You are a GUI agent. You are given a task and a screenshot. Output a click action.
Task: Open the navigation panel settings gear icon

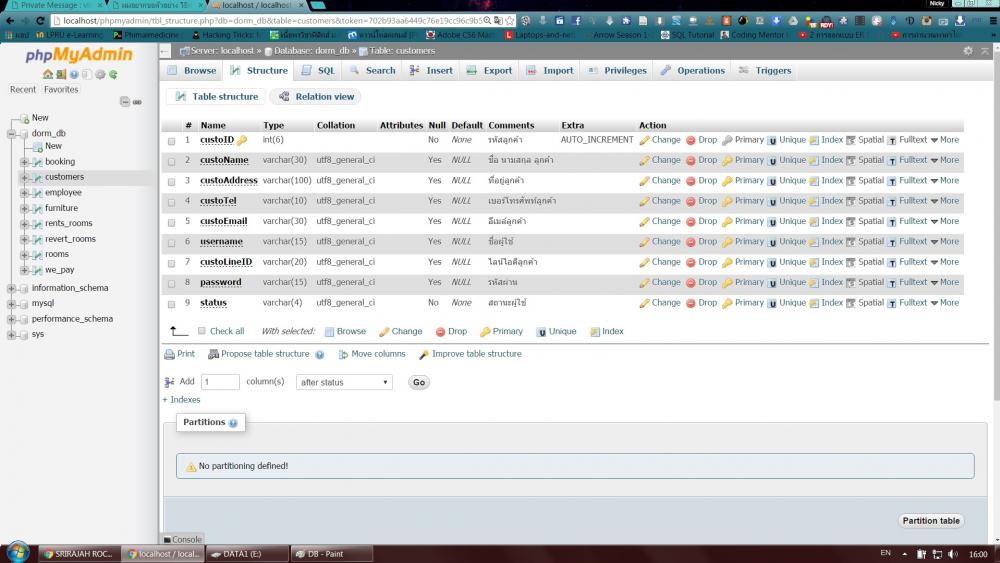(100, 75)
